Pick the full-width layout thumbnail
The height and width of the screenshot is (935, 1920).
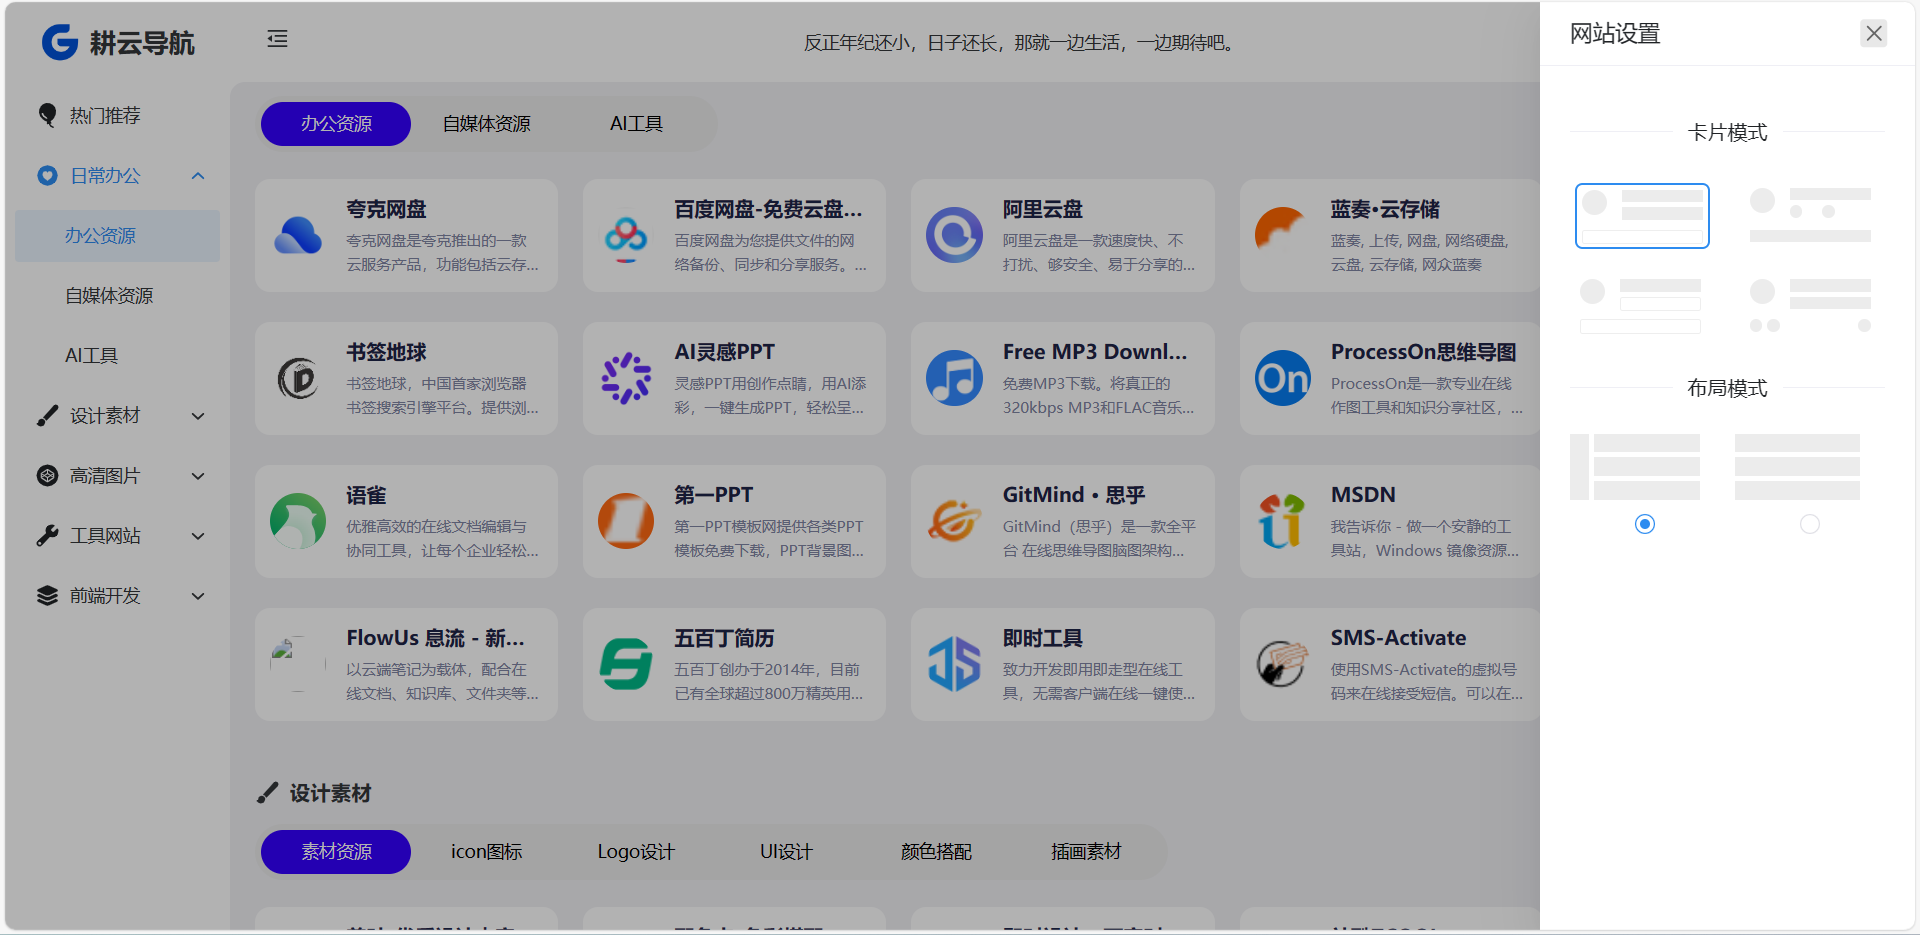pyautogui.click(x=1797, y=467)
